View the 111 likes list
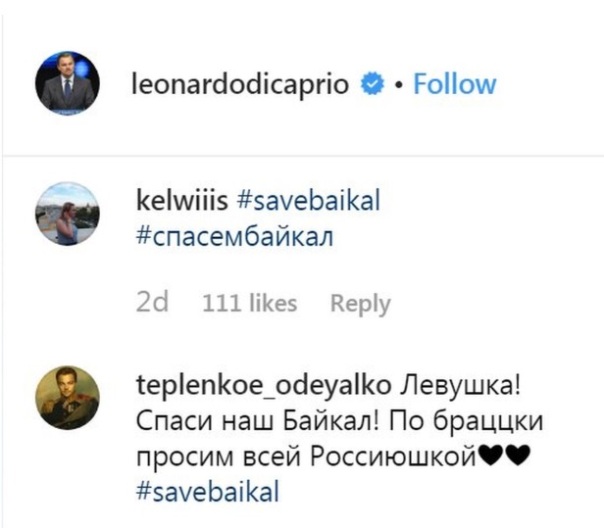The height and width of the screenshot is (528, 604). [x=249, y=303]
